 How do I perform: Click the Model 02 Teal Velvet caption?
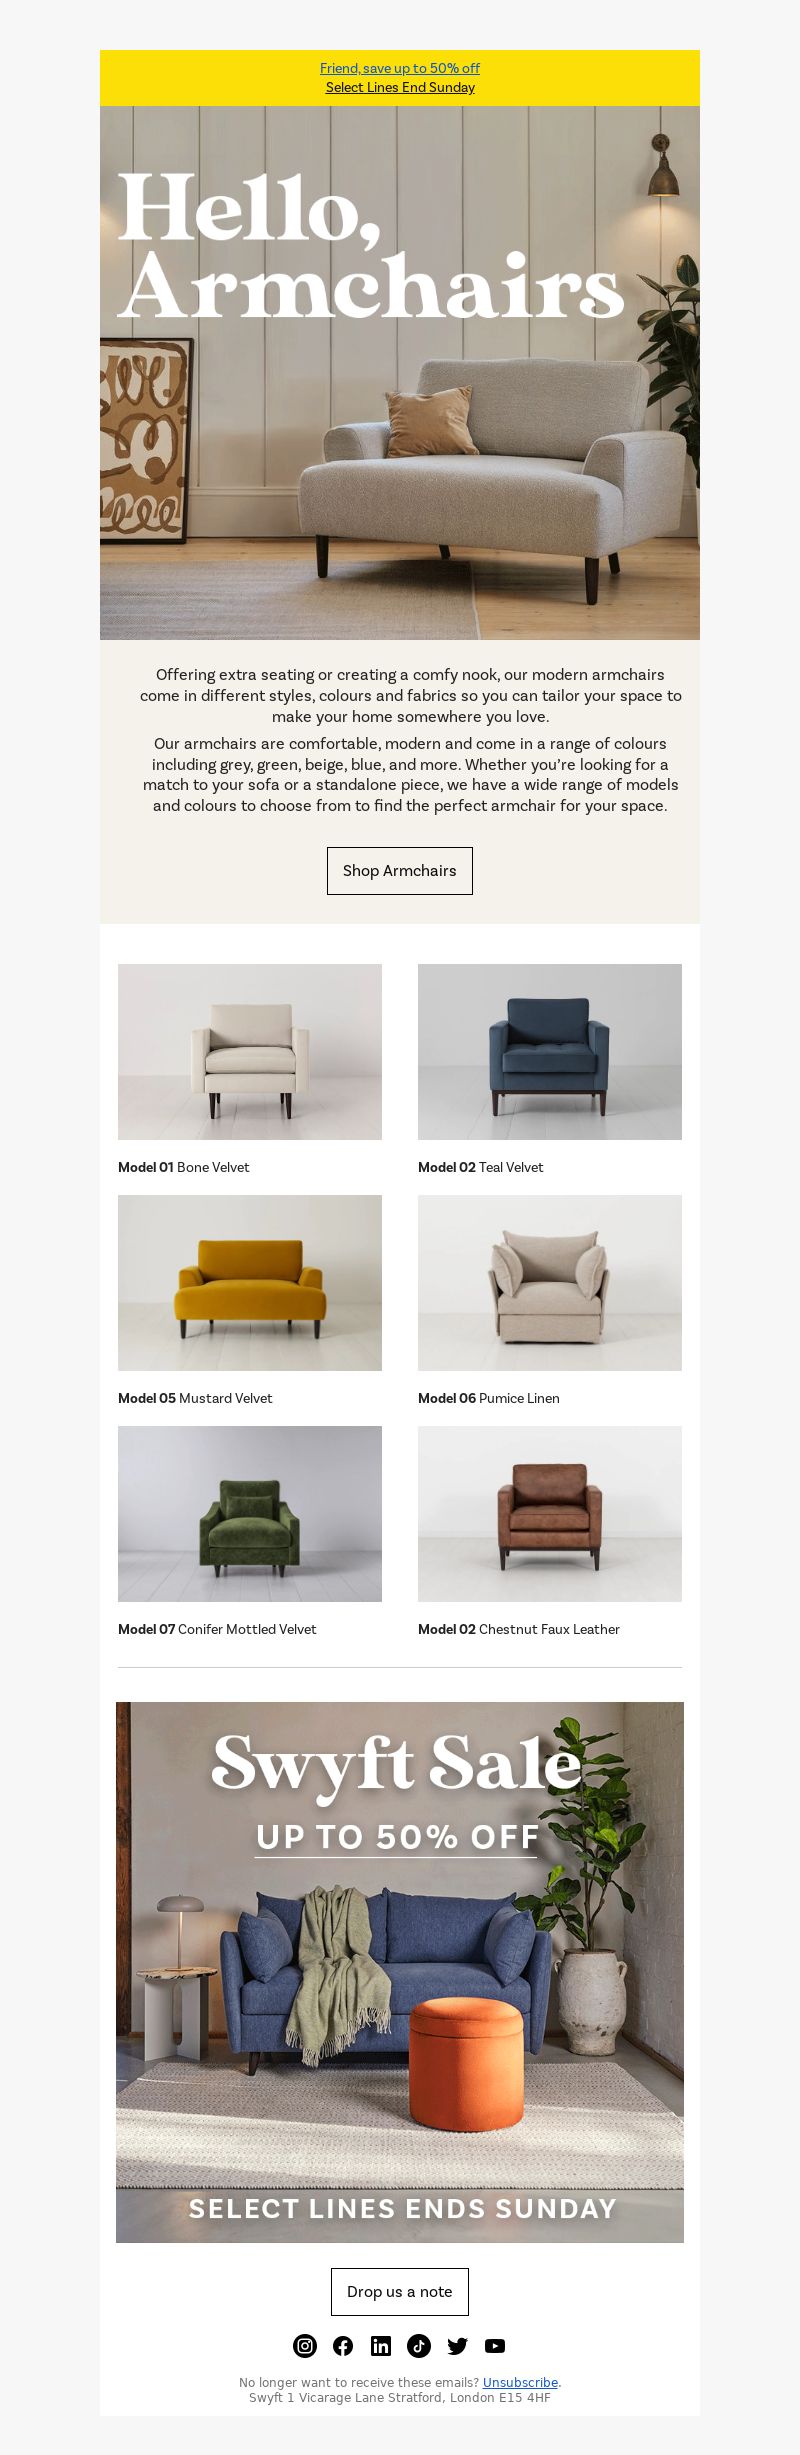coord(481,1167)
